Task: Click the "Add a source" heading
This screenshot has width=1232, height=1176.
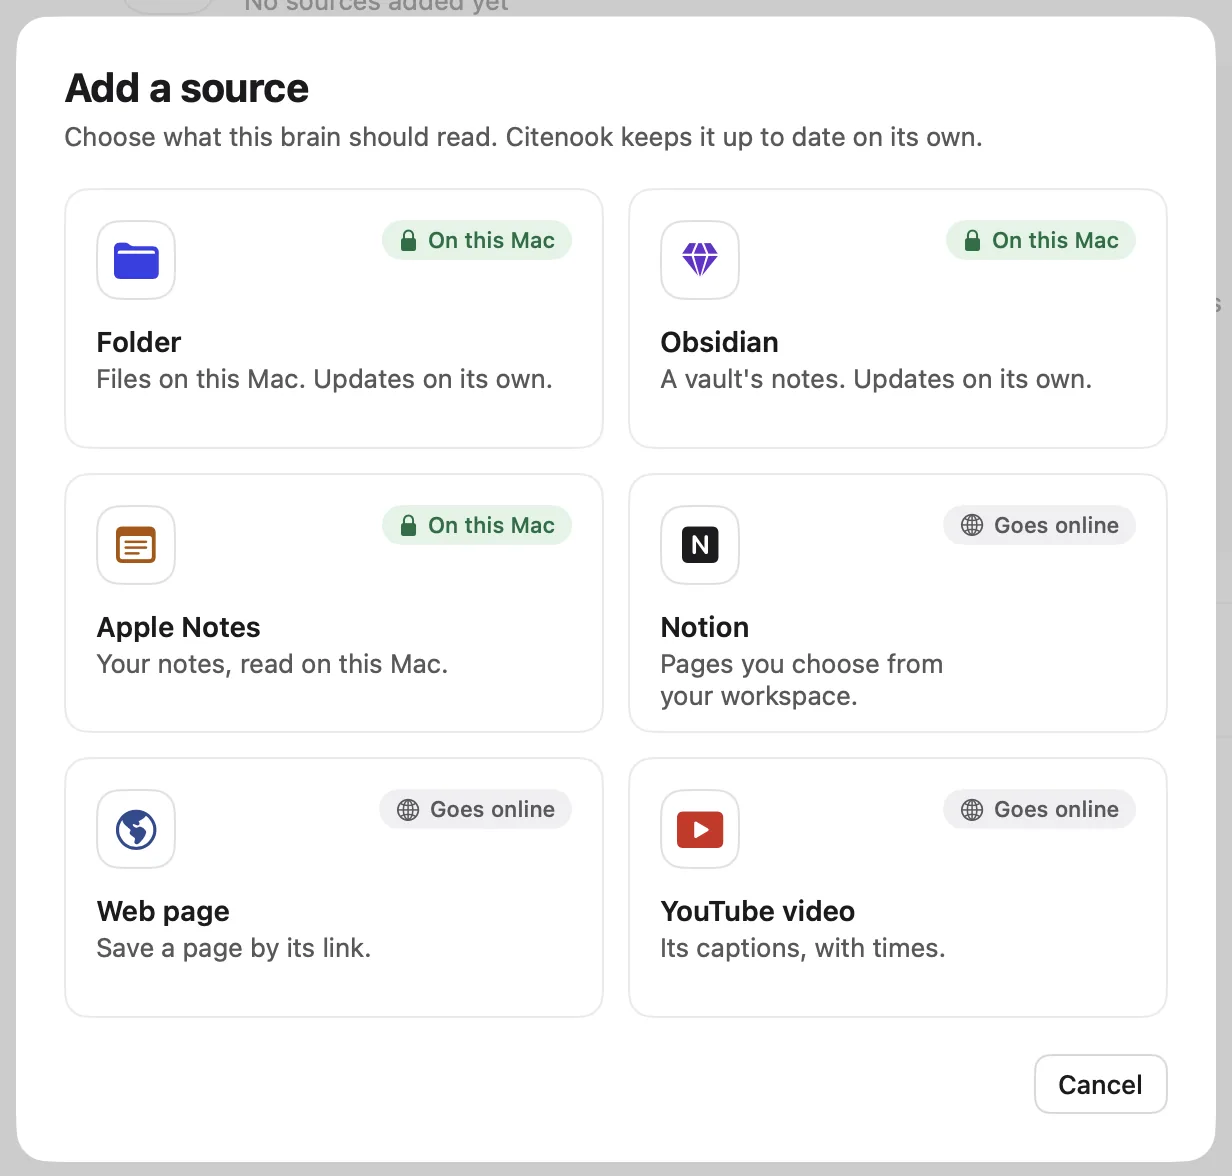Action: (x=187, y=89)
